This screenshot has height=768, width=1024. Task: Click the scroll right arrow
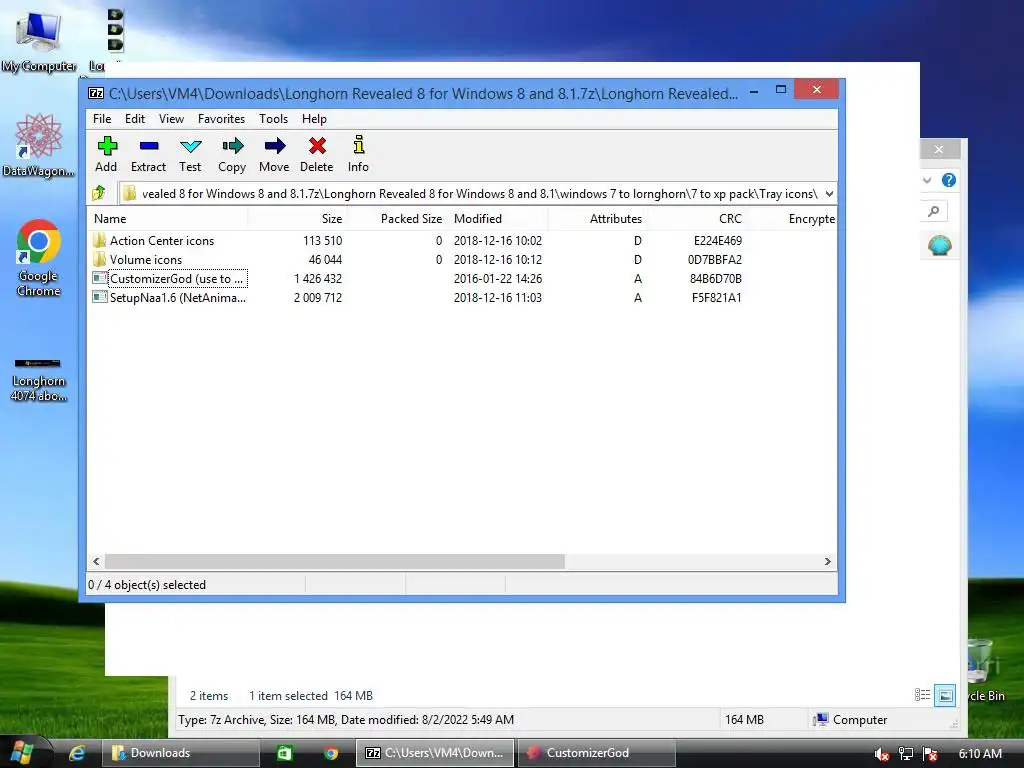pos(827,562)
